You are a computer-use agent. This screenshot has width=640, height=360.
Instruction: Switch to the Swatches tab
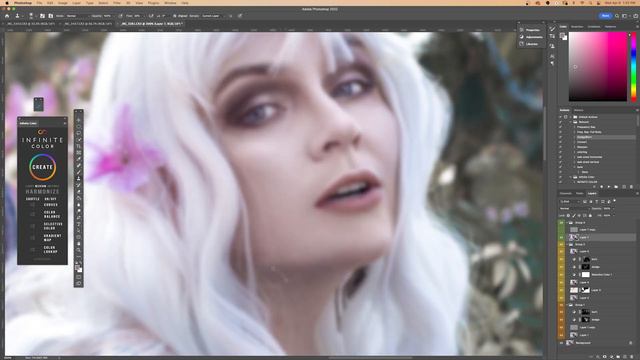577,27
